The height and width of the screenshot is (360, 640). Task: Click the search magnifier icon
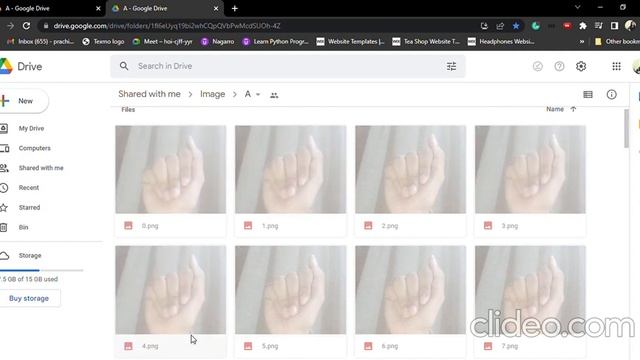click(124, 66)
